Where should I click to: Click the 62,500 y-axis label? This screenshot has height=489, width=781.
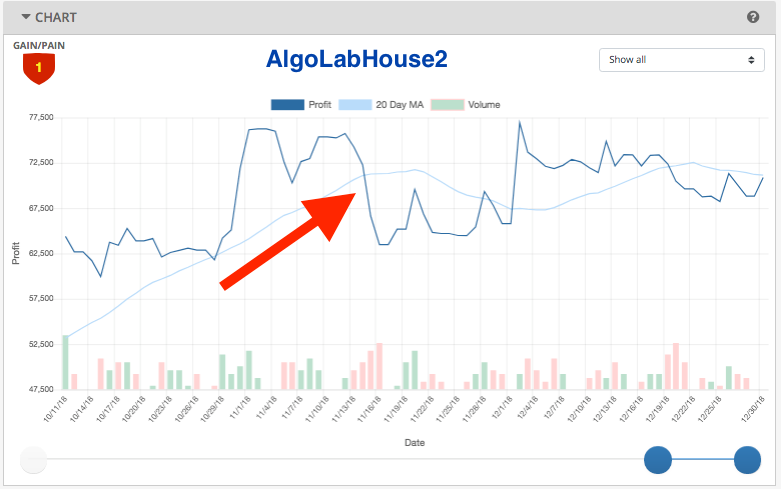(41, 253)
